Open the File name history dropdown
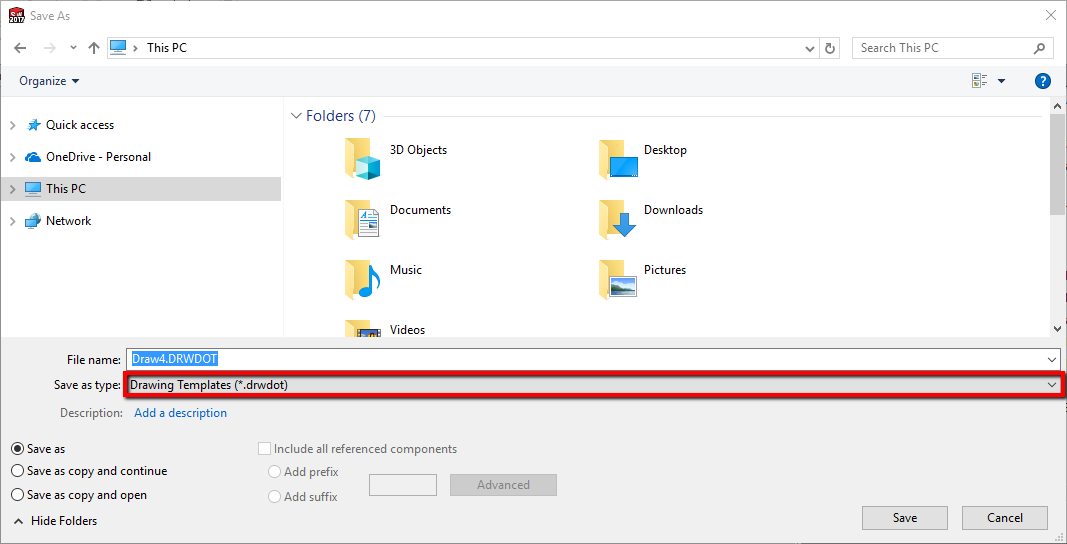This screenshot has width=1067, height=544. [1054, 359]
